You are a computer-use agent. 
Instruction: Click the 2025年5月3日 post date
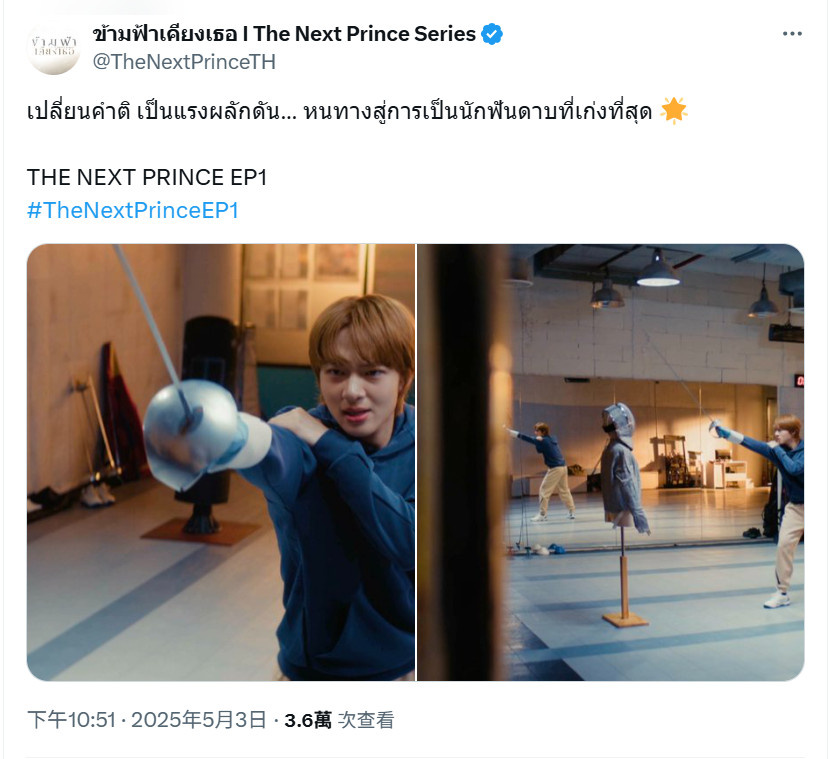[x=198, y=720]
